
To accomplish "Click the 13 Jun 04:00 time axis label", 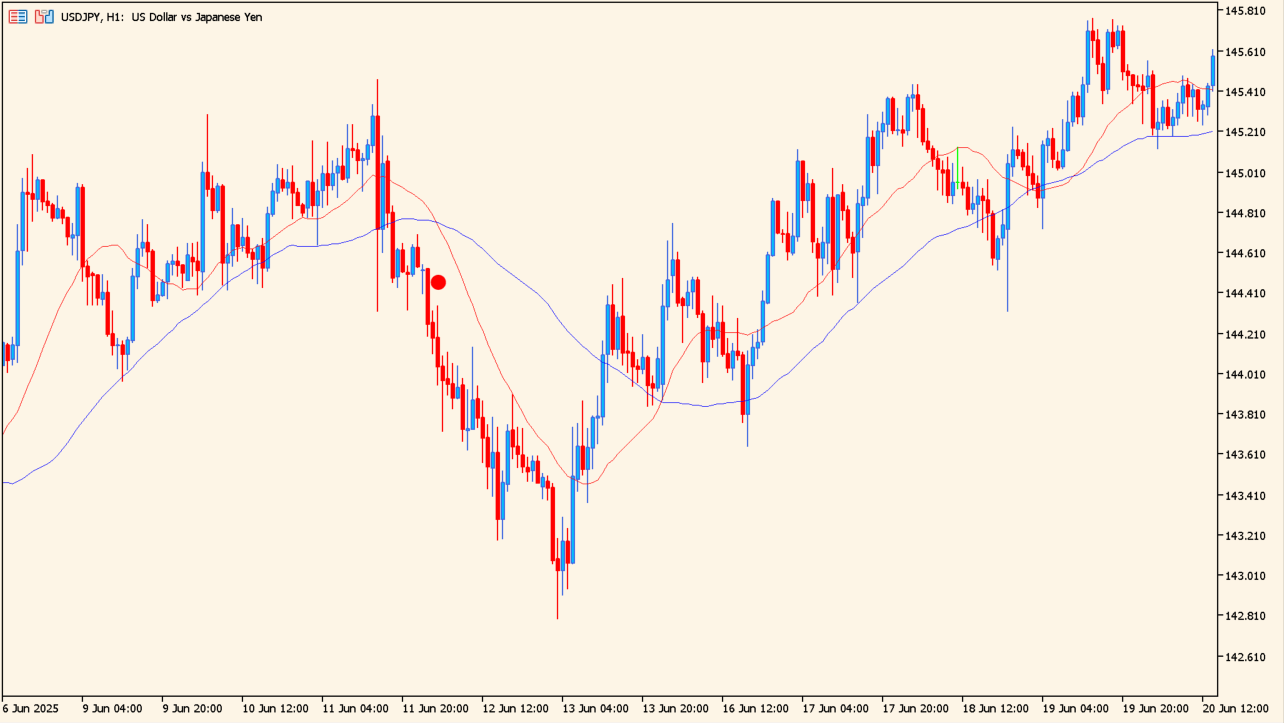I will pyautogui.click(x=597, y=708).
